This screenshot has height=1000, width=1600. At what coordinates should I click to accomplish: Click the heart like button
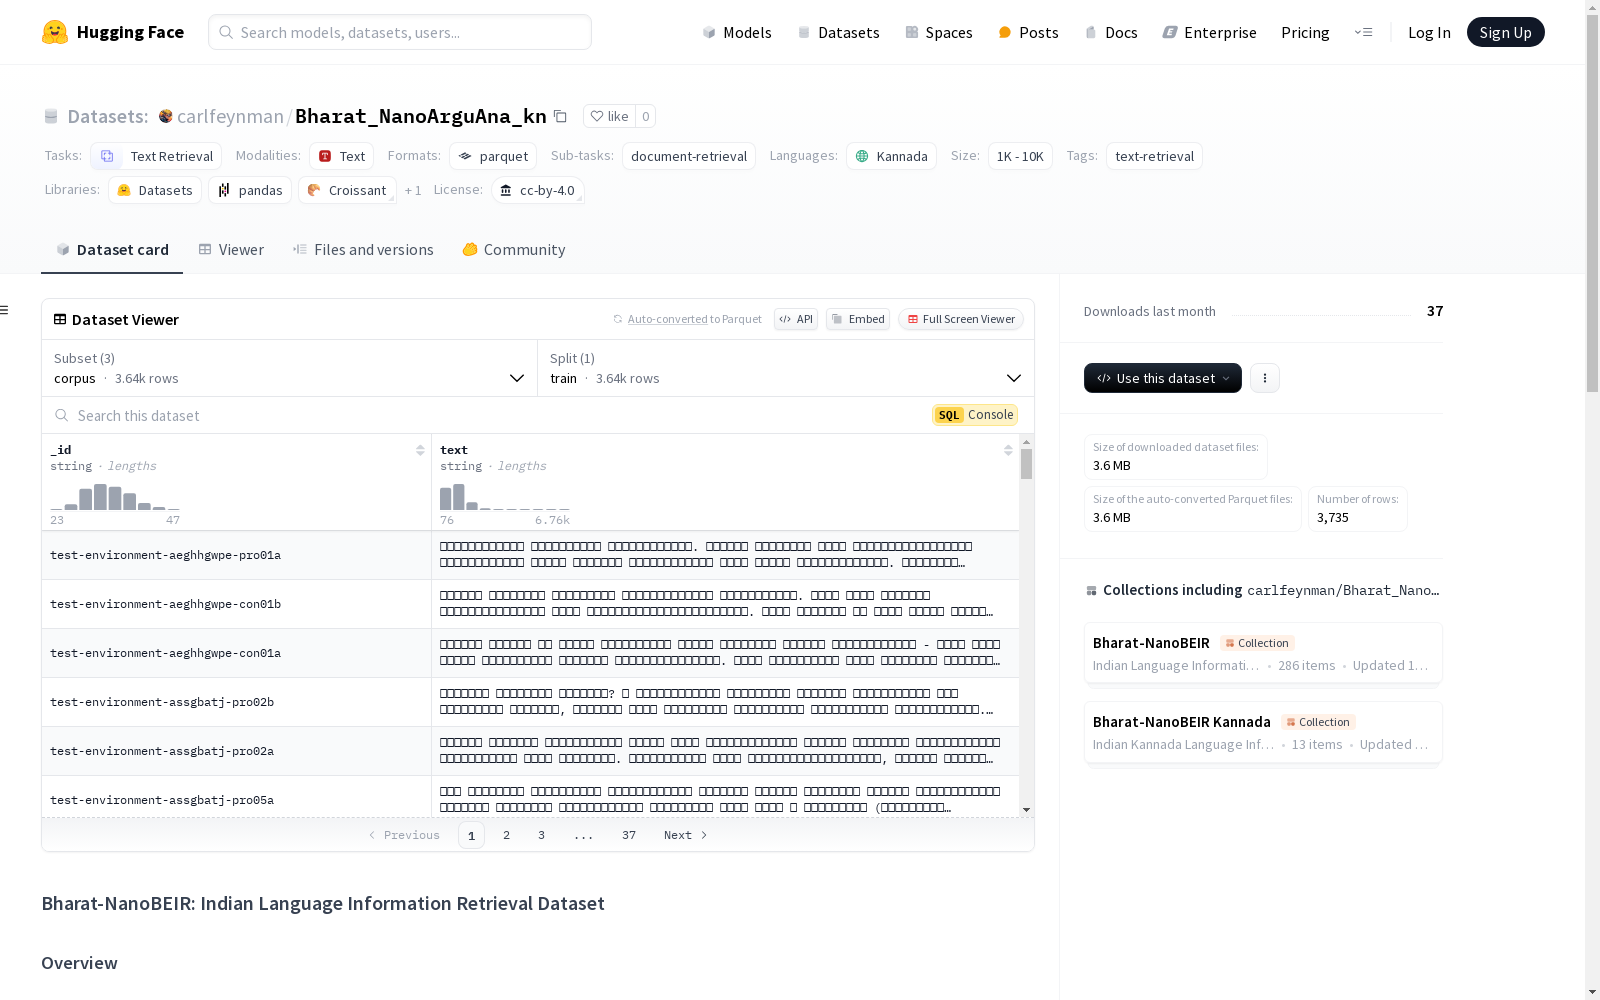tap(609, 116)
